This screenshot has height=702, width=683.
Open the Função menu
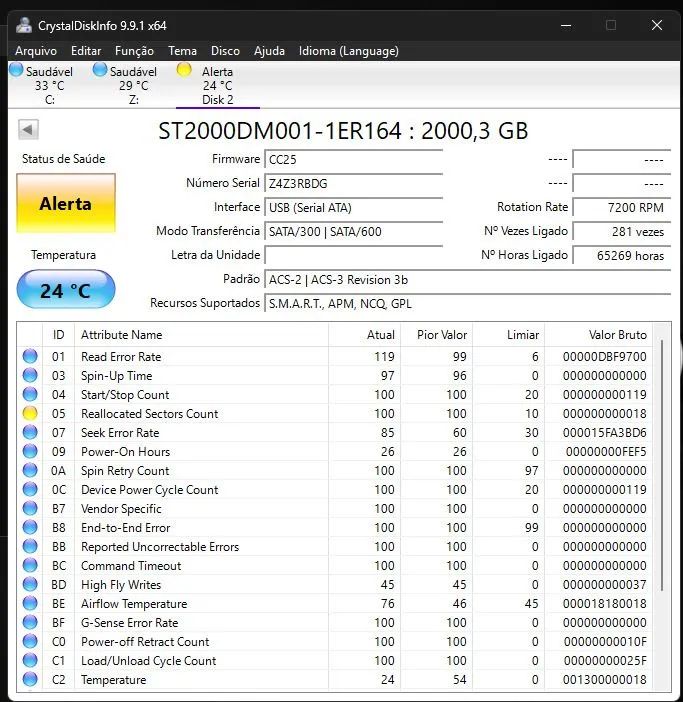(134, 51)
